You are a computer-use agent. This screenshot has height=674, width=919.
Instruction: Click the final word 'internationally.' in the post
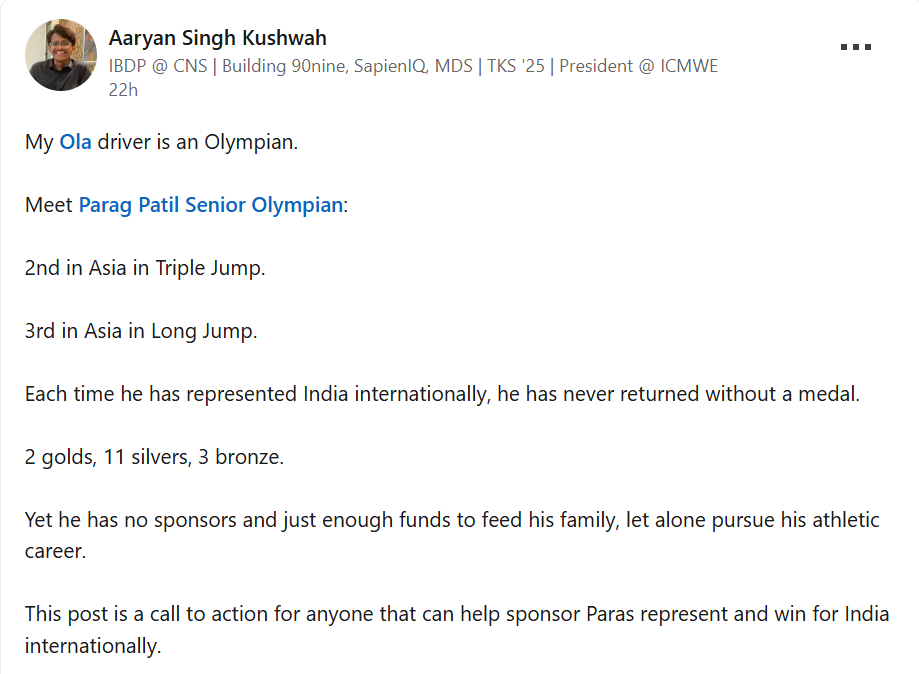point(92,645)
